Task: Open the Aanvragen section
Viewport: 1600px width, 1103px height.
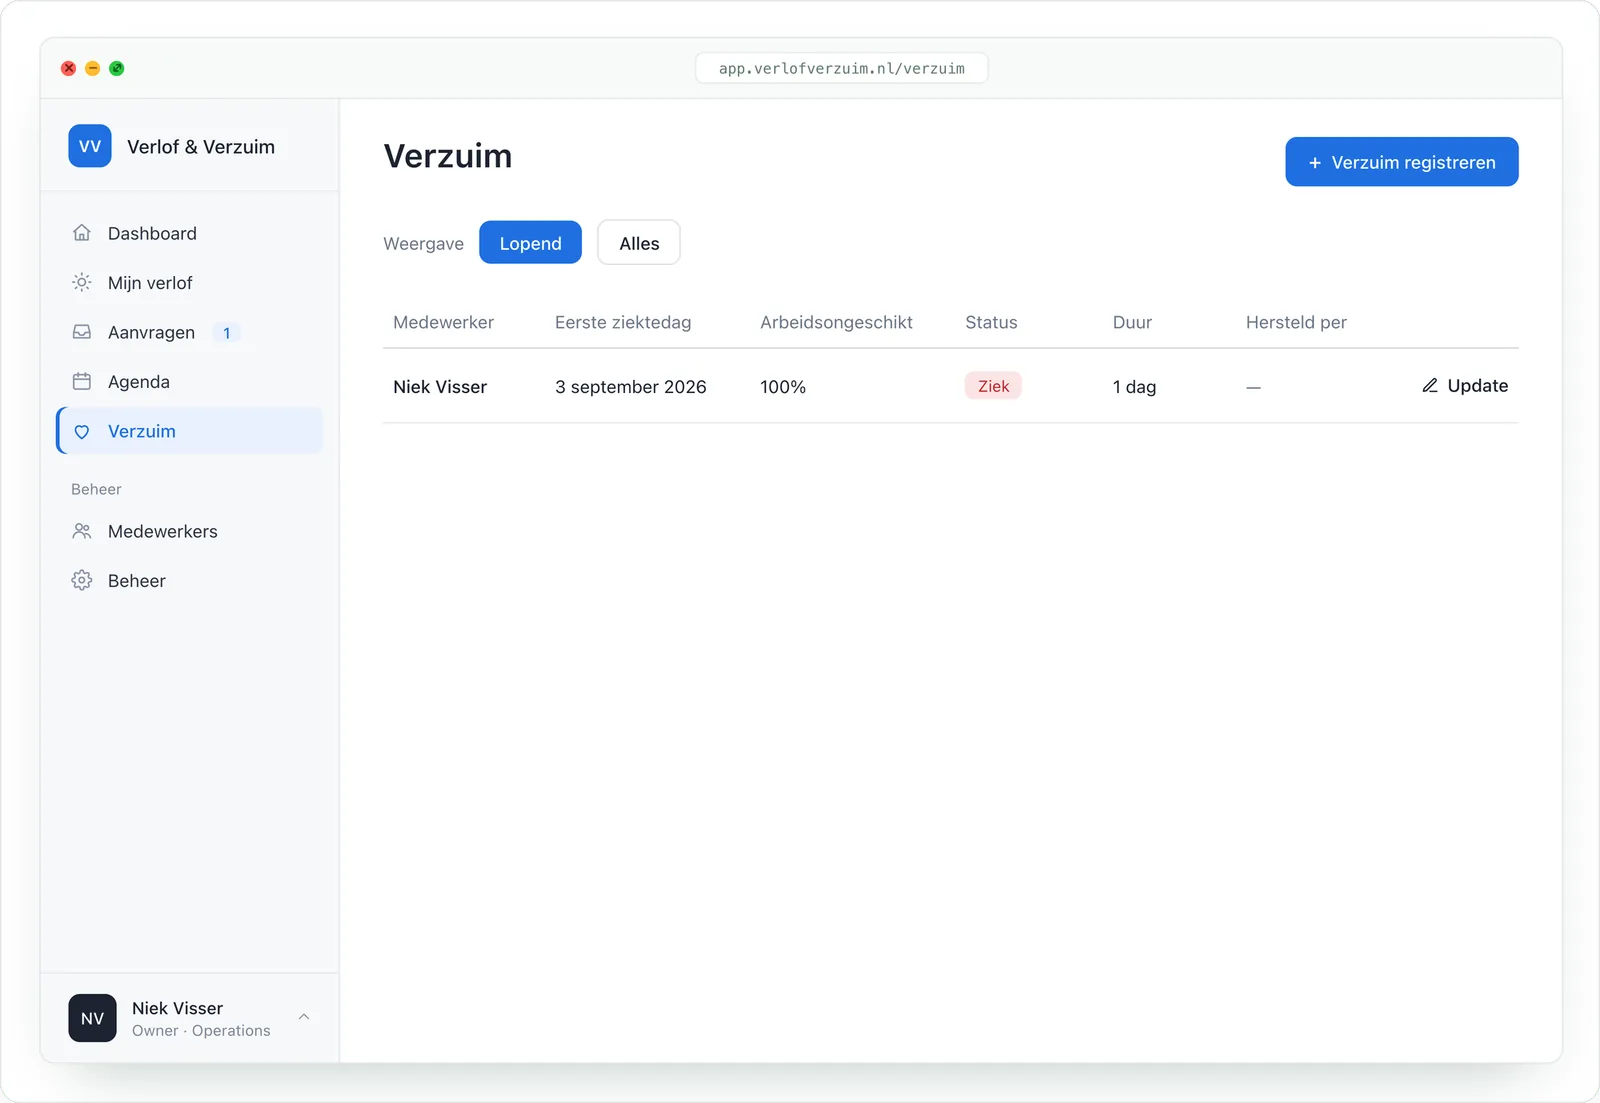Action: coord(190,332)
